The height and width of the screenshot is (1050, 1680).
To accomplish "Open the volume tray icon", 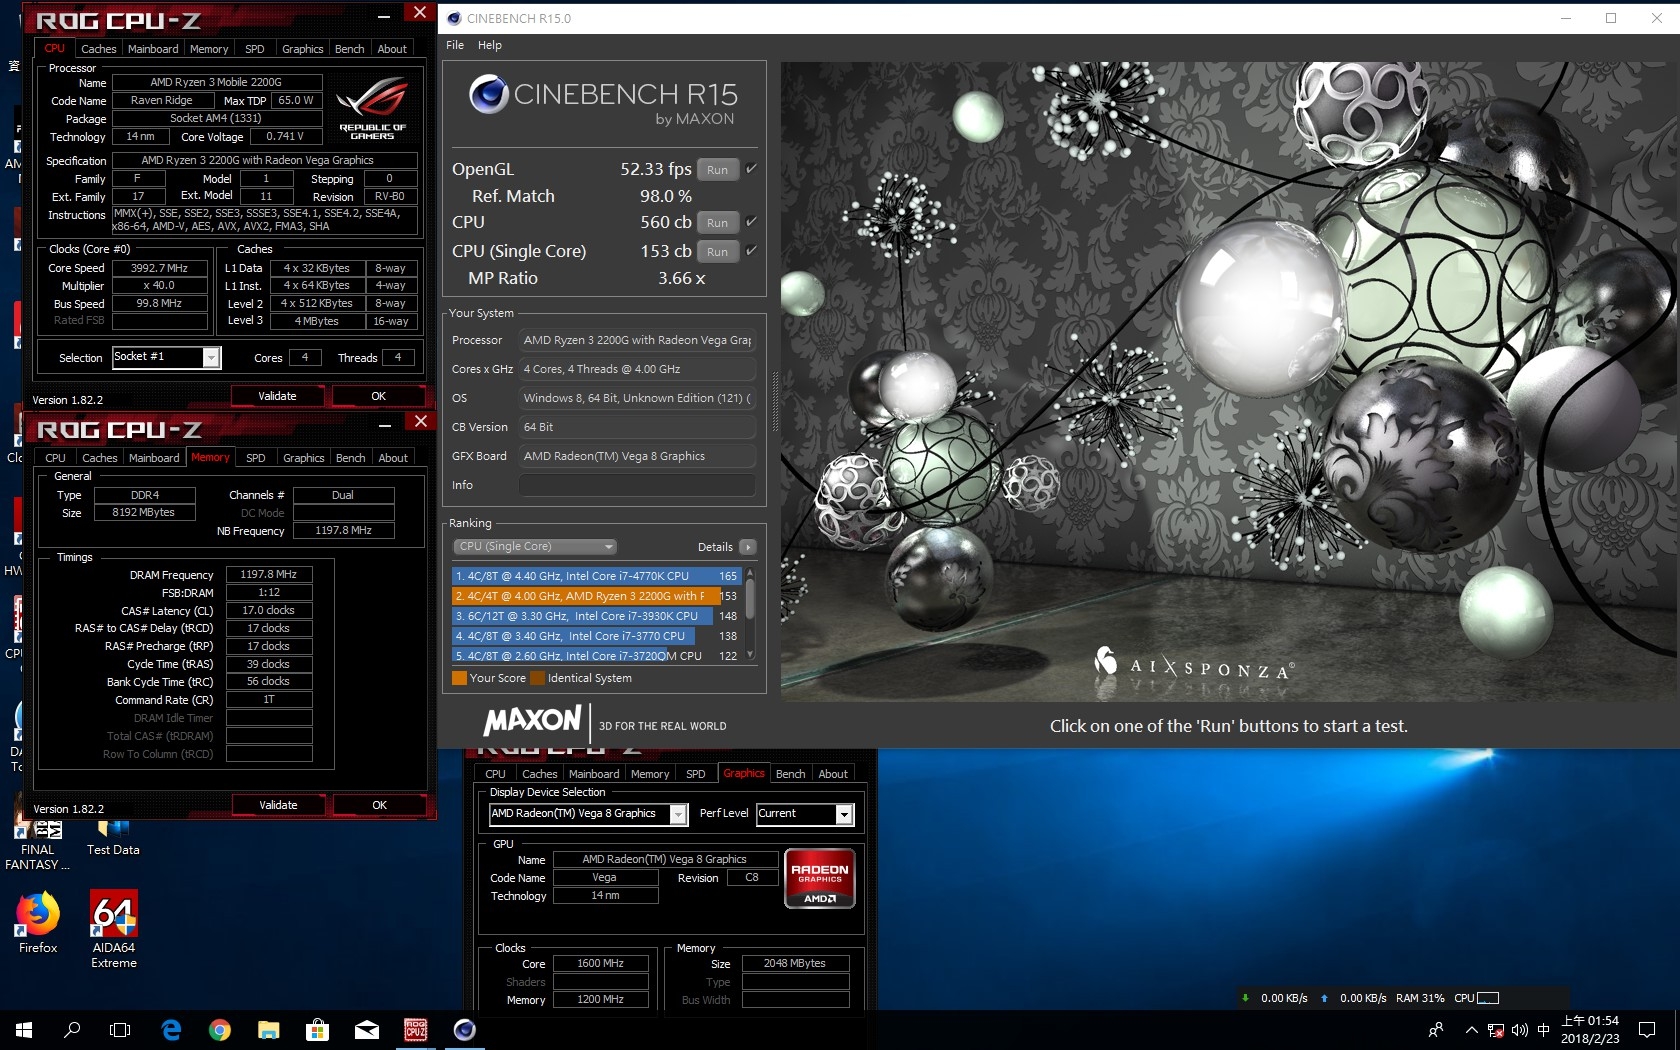I will (x=1519, y=1030).
